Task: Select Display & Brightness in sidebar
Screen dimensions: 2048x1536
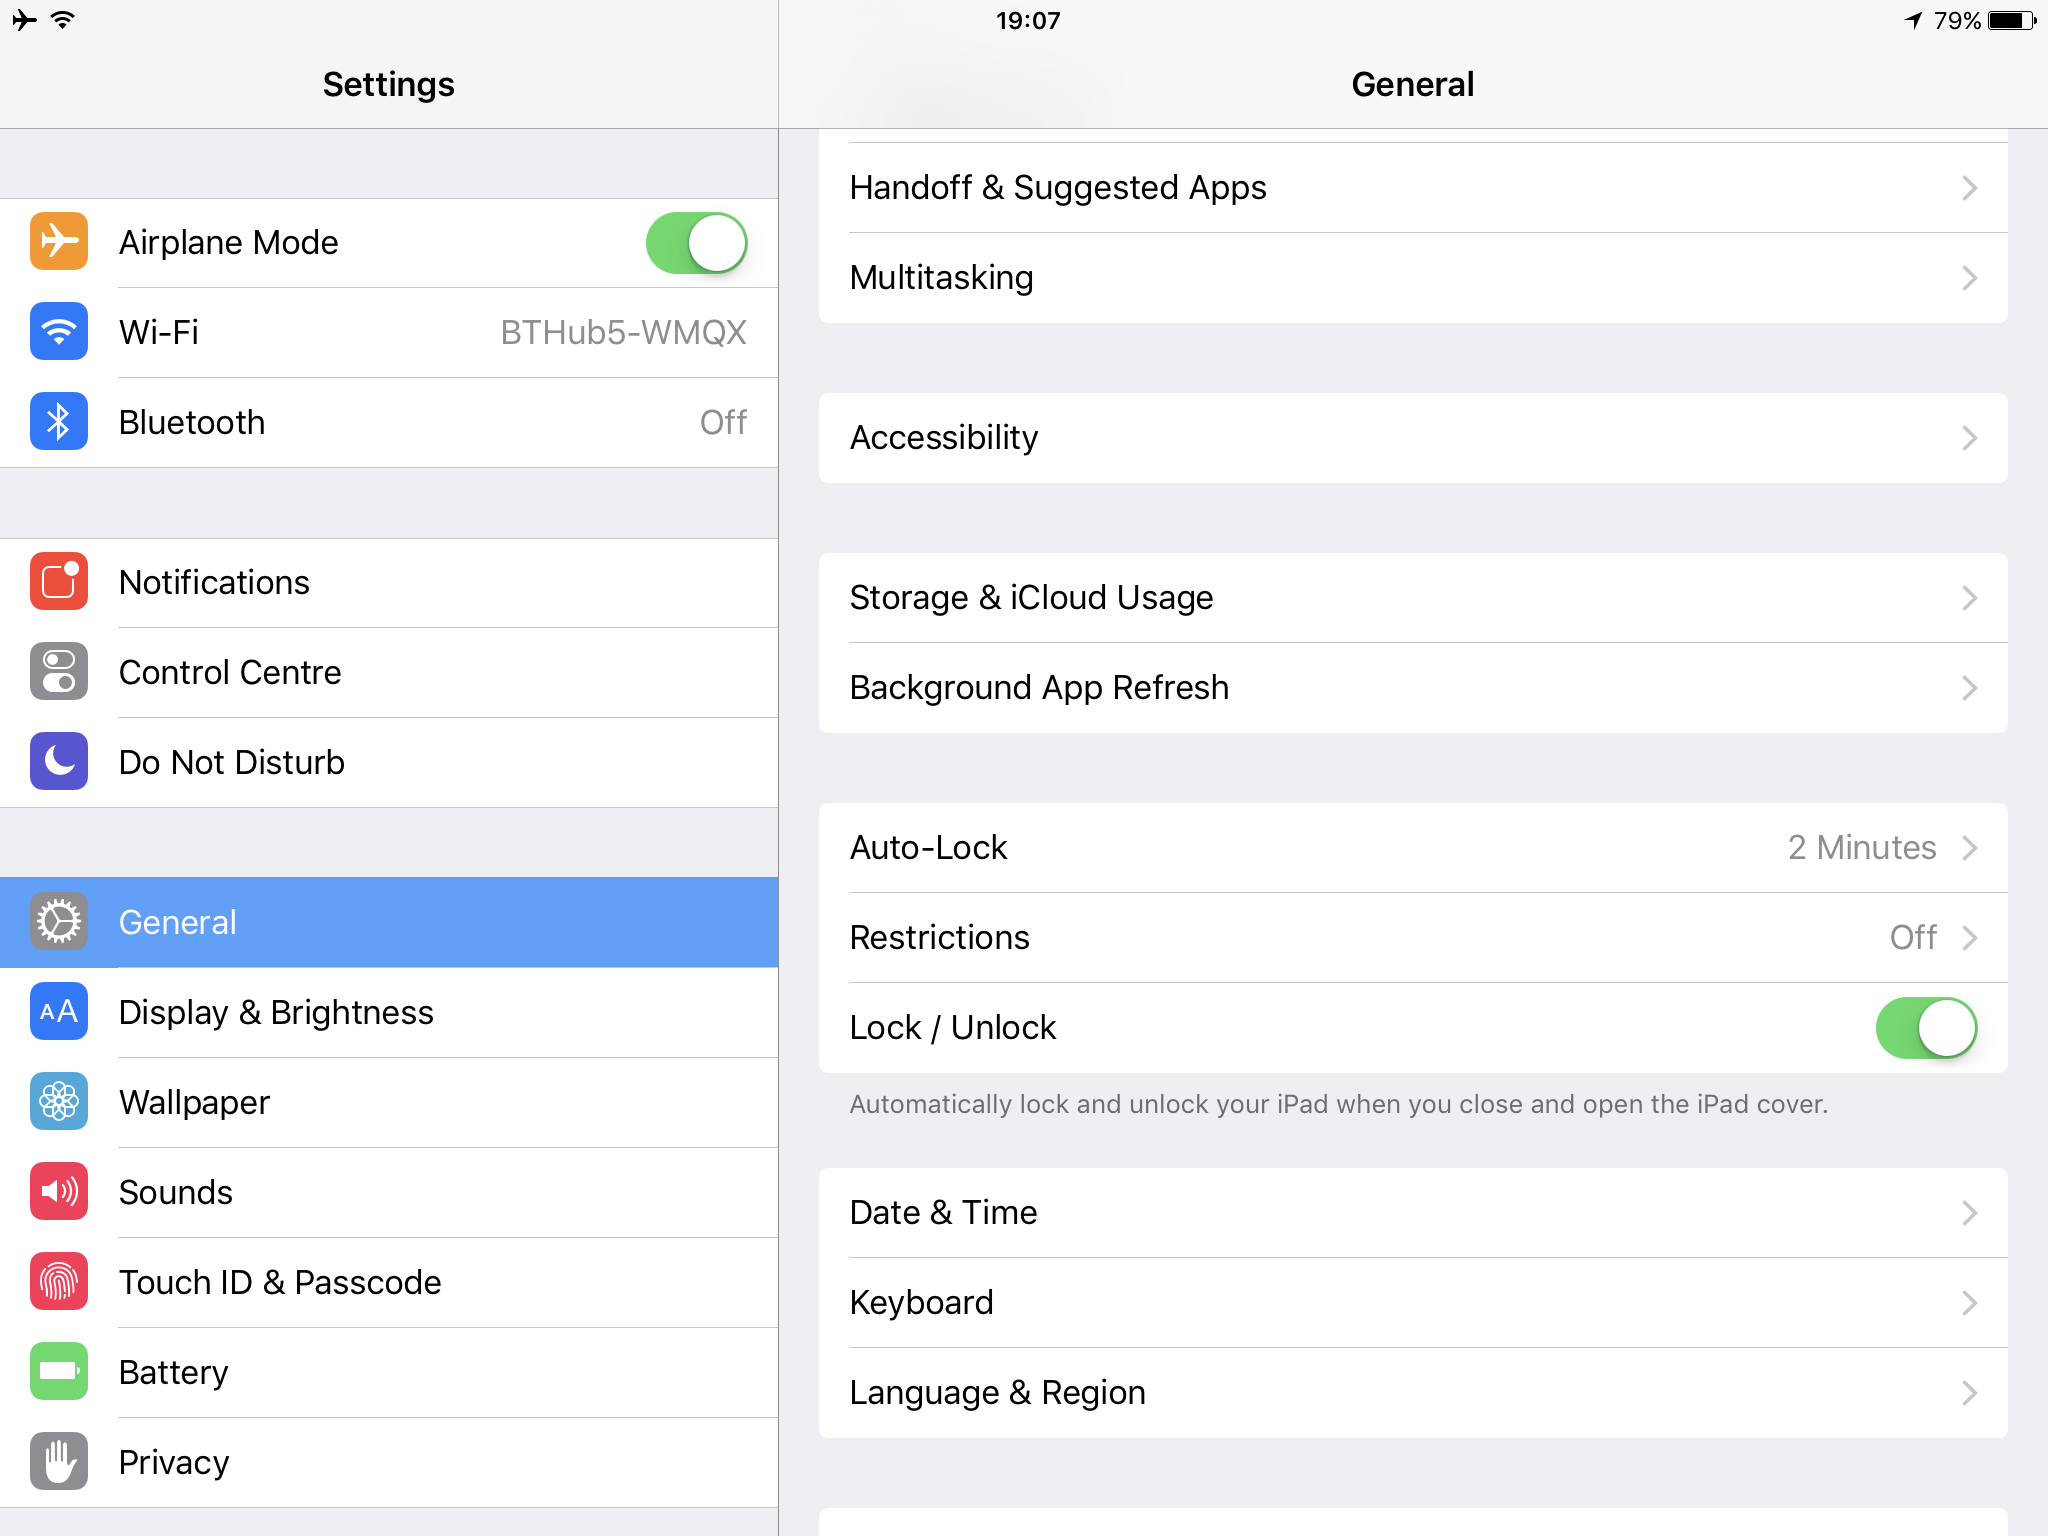Action: point(389,1012)
